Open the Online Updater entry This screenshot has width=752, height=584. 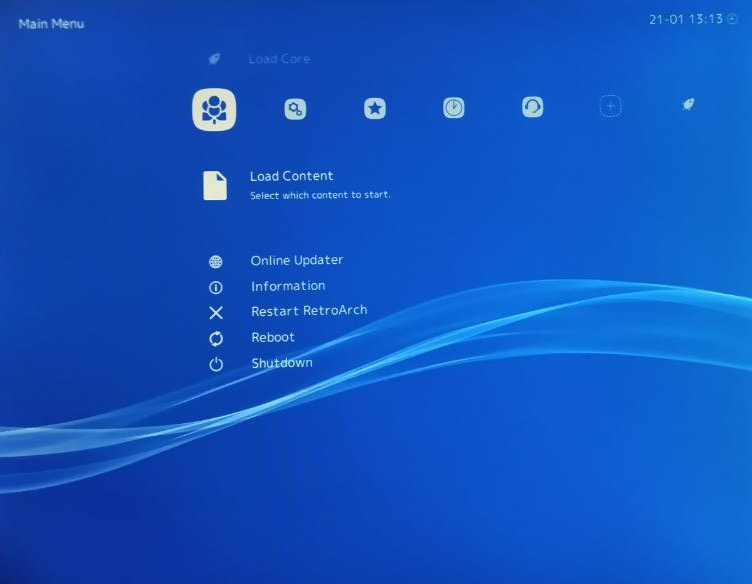click(x=296, y=260)
